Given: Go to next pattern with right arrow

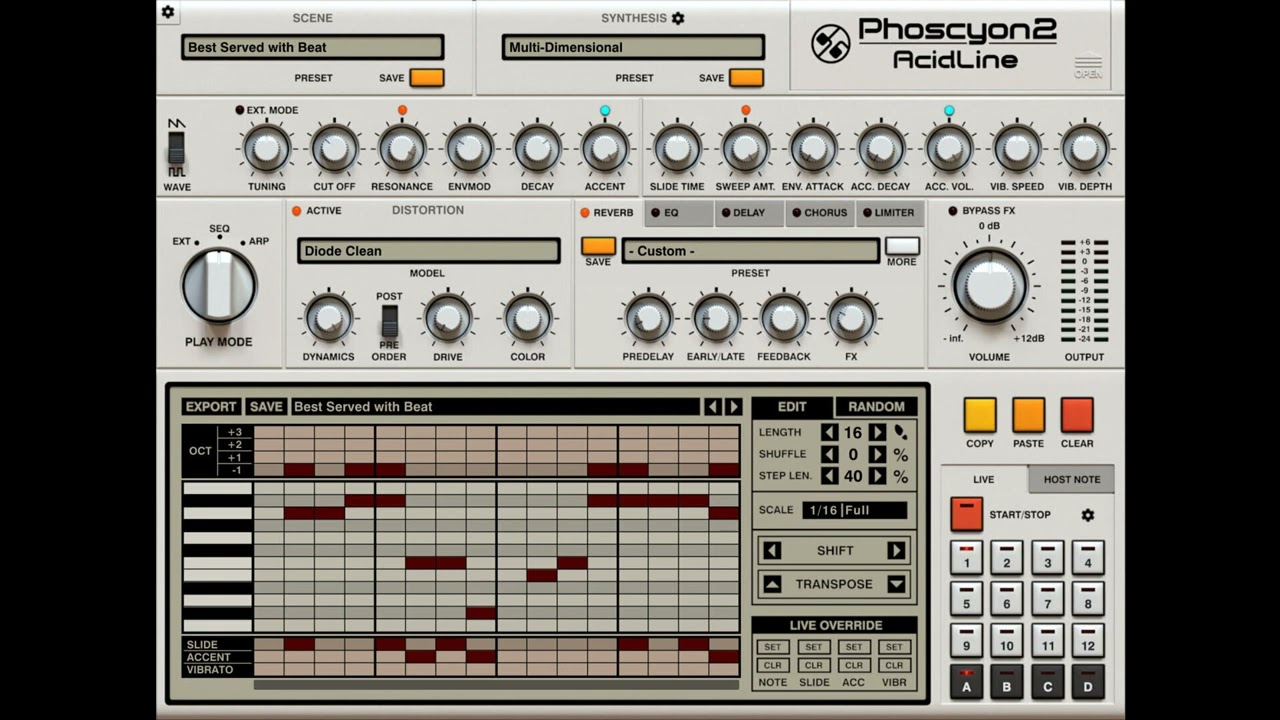Looking at the screenshot, I should 734,407.
